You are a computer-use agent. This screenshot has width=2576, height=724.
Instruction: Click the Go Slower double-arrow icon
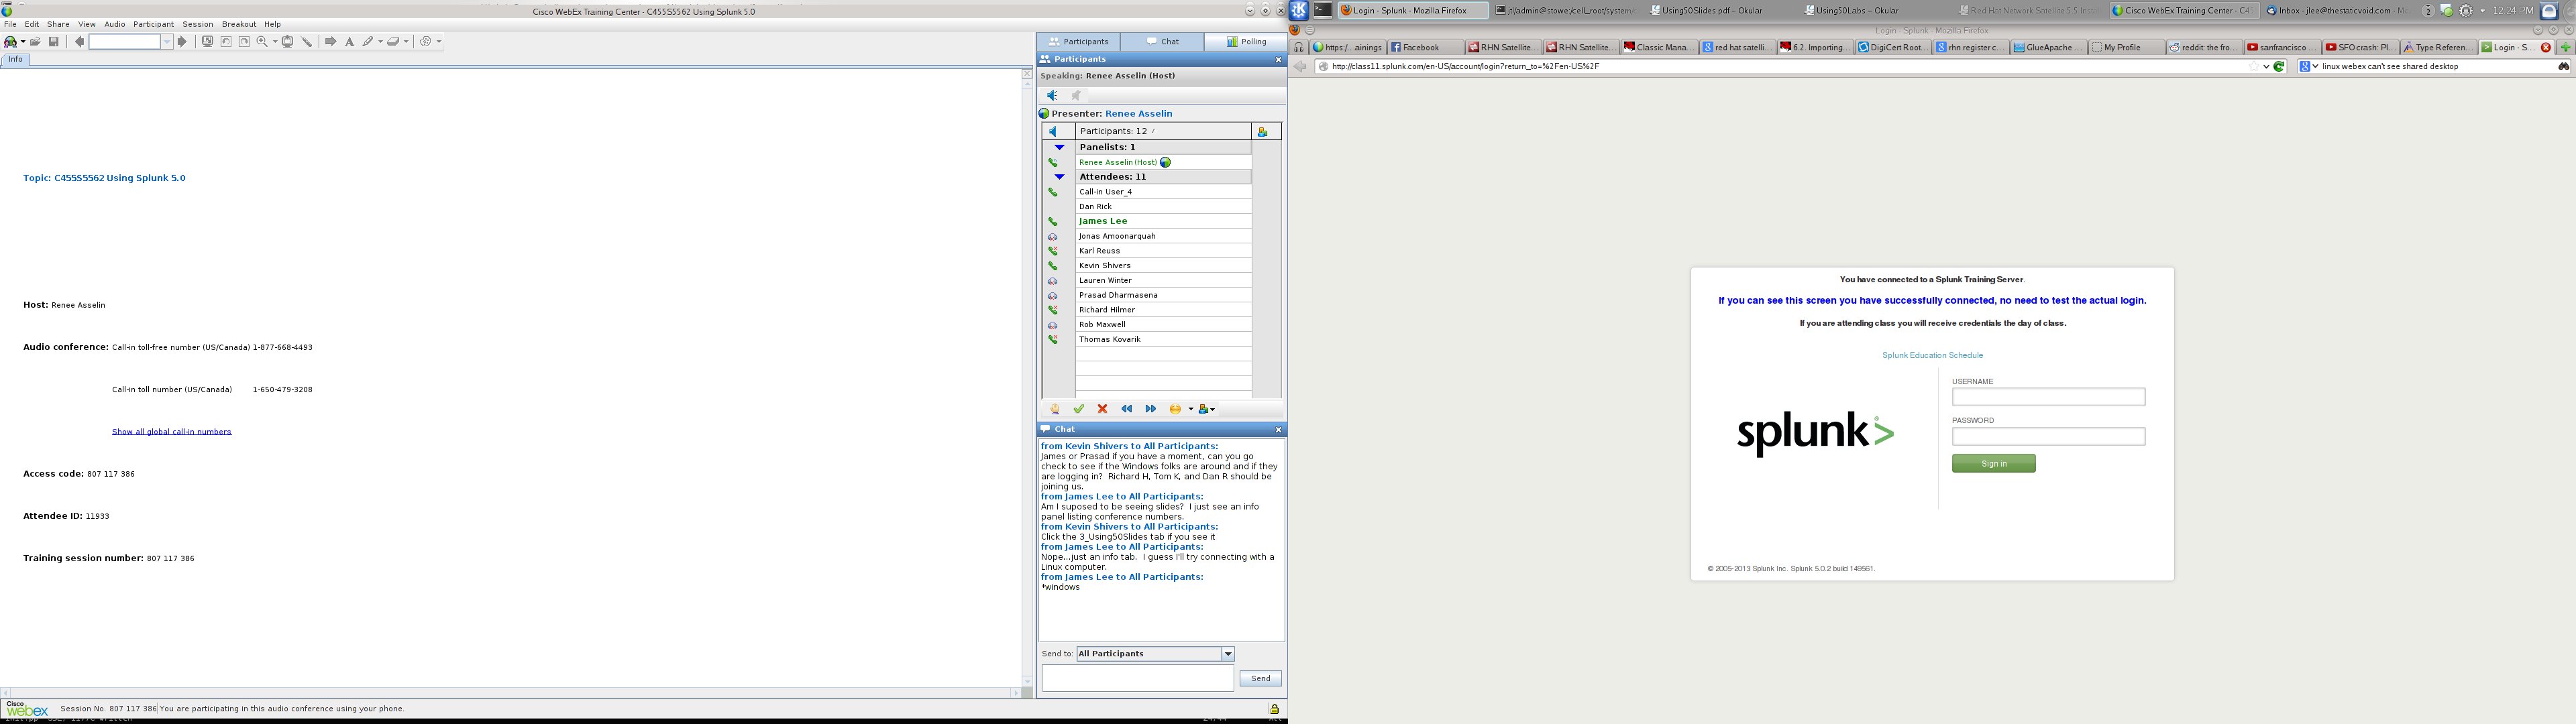point(1126,409)
